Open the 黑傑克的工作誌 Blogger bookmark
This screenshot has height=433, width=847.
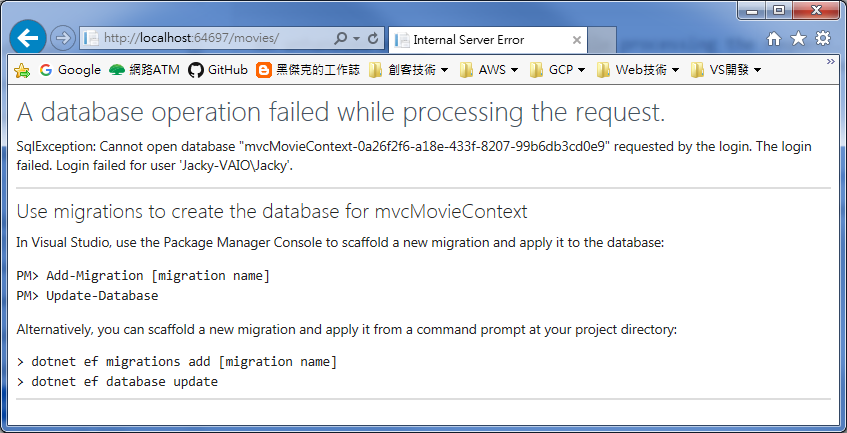tap(306, 70)
